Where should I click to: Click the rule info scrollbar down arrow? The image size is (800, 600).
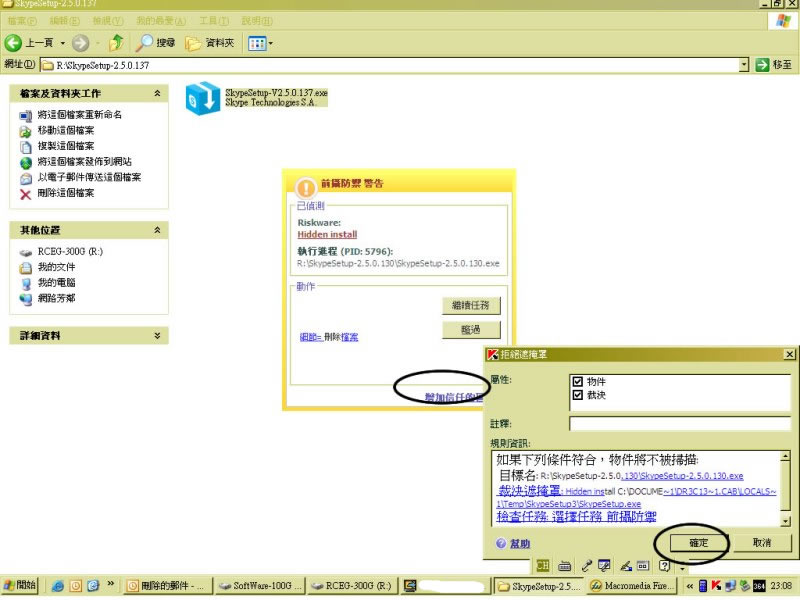[785, 521]
